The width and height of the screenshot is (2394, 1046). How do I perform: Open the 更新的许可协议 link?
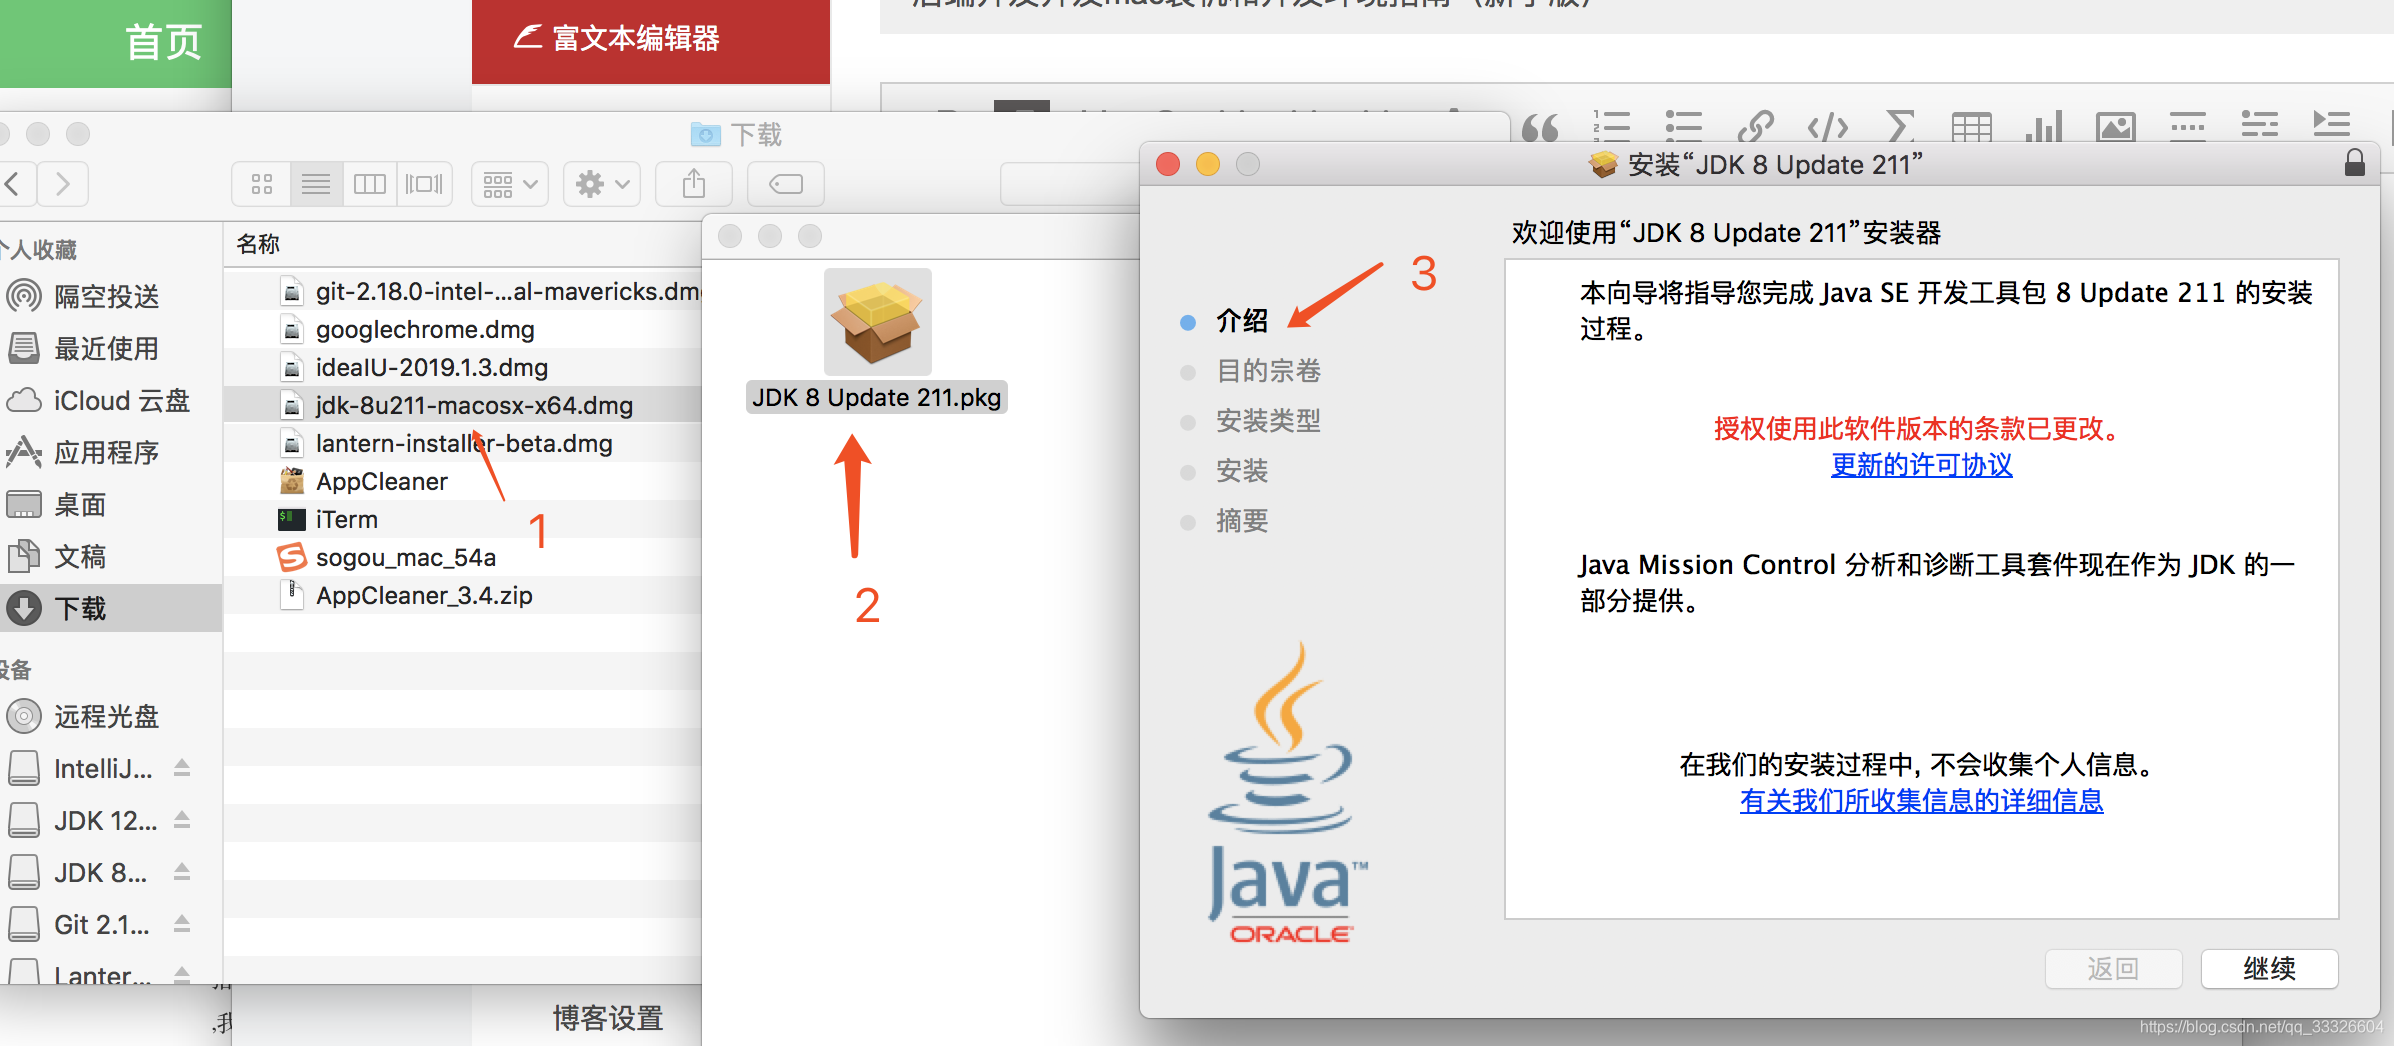1922,465
